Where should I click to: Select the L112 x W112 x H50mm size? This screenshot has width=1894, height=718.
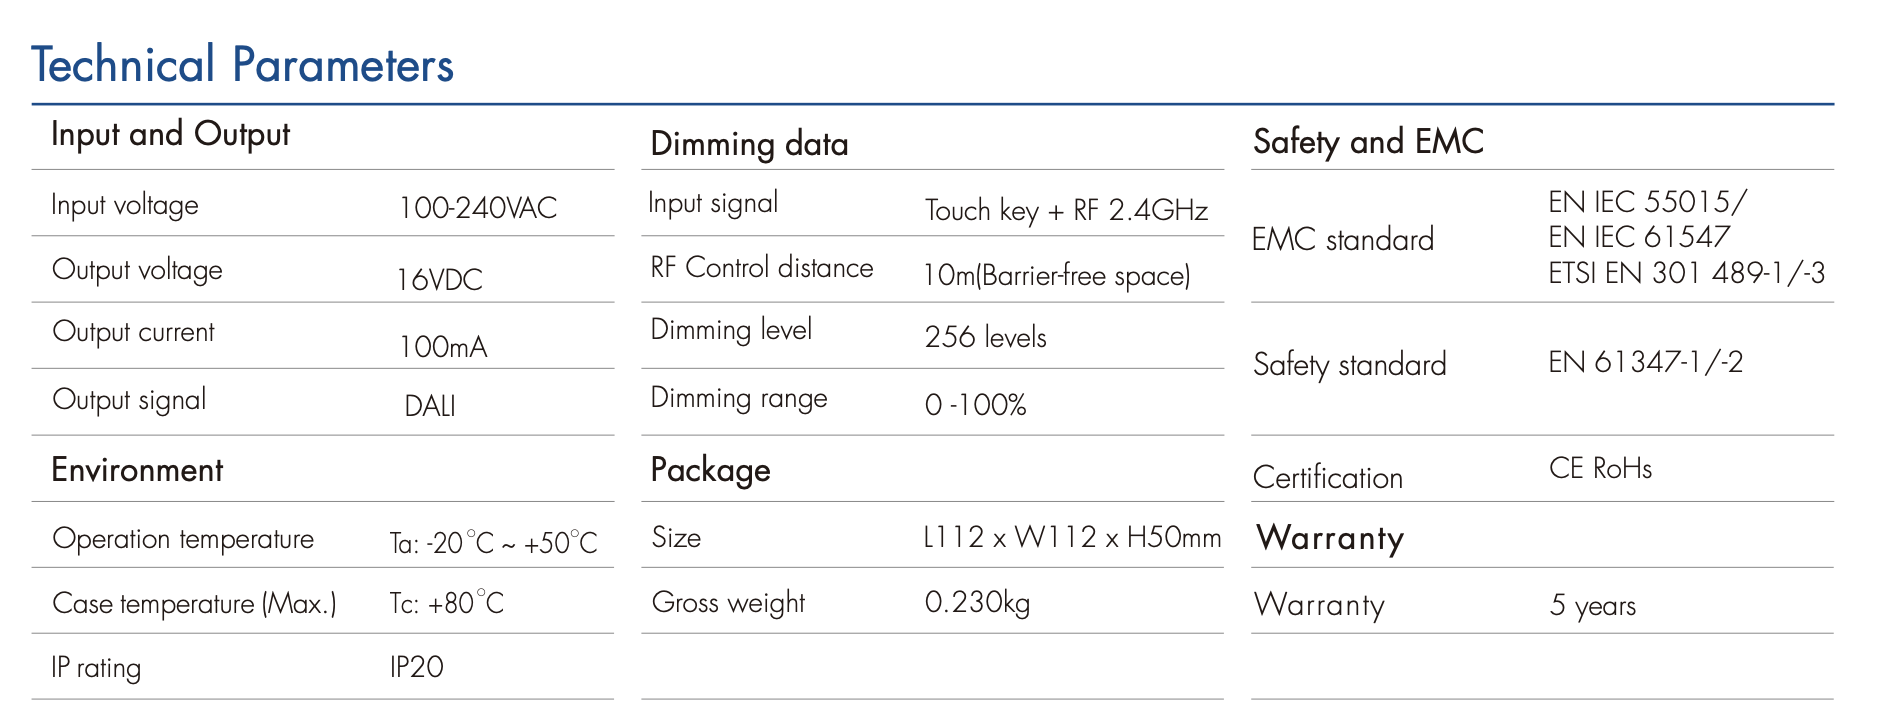tap(1071, 538)
